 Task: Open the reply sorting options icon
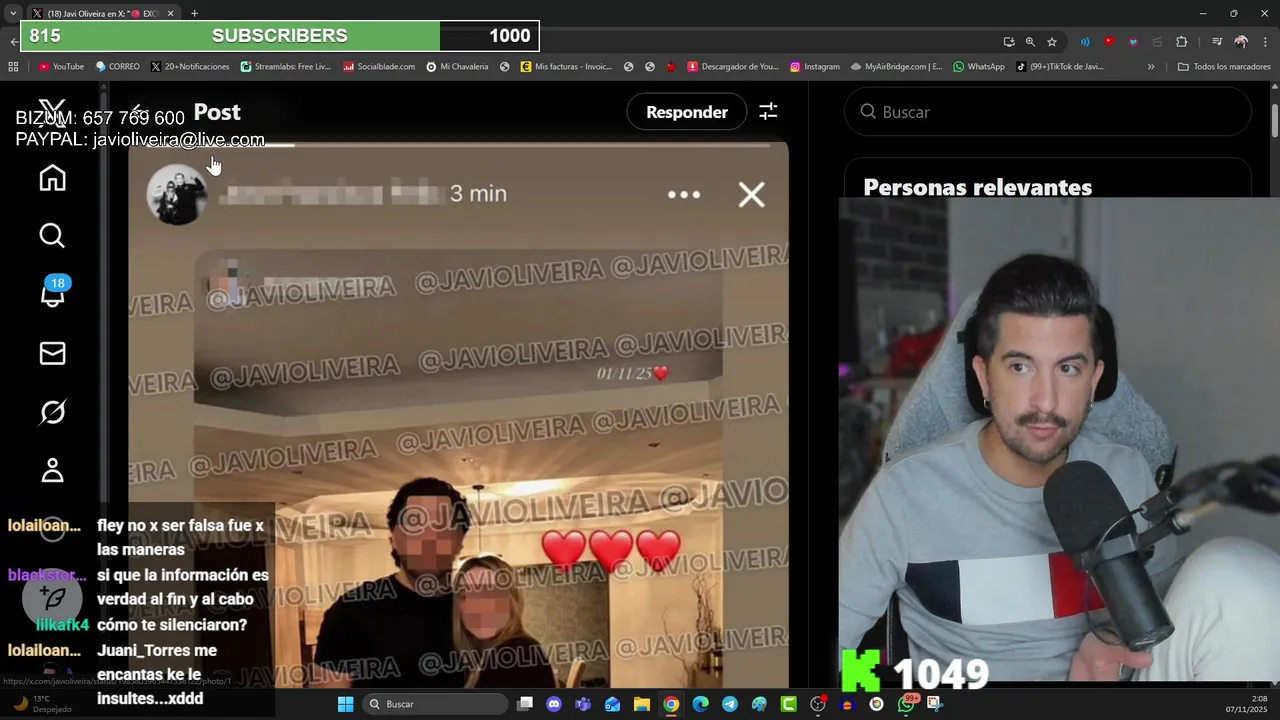tap(768, 112)
